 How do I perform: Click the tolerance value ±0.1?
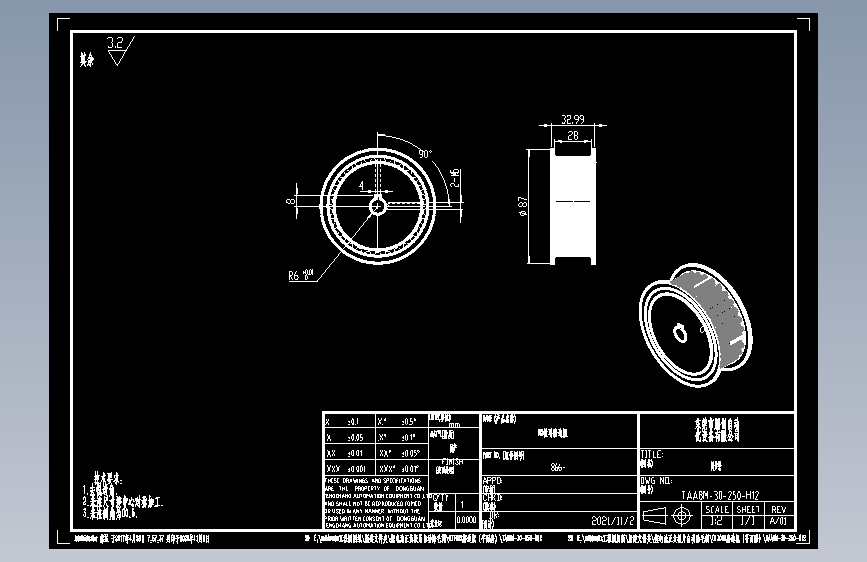(353, 422)
